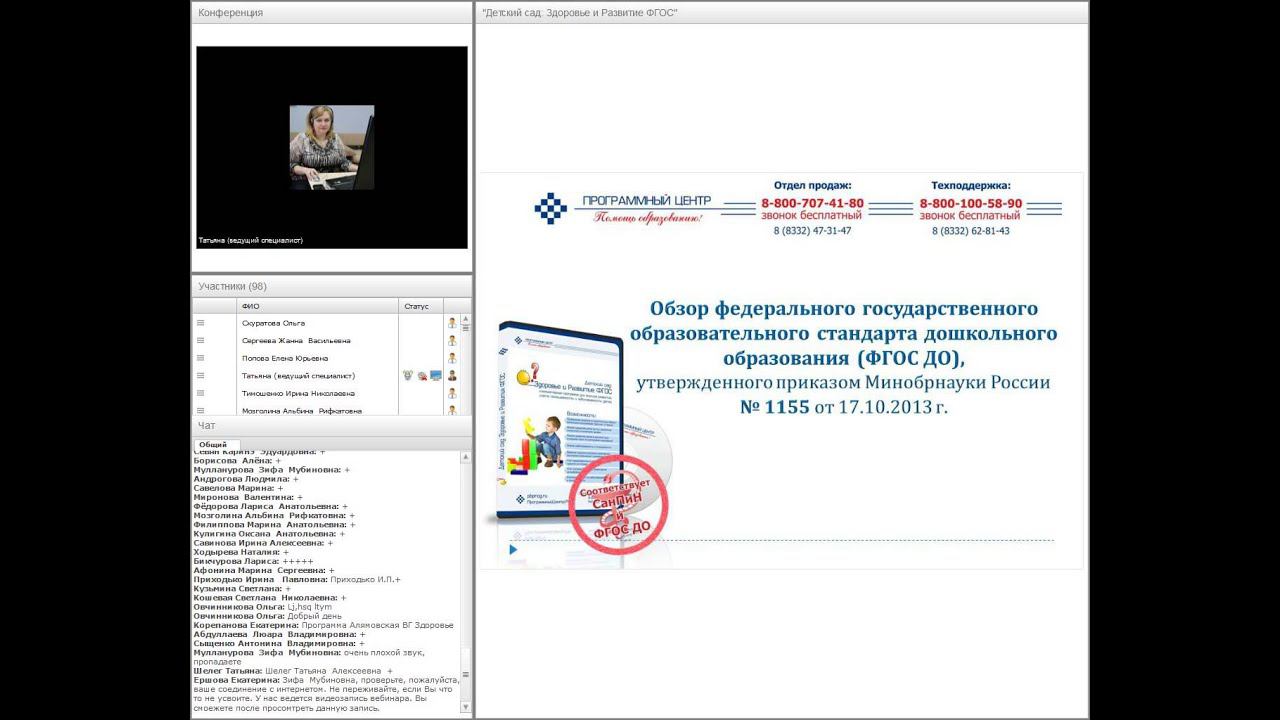The image size is (1280, 720).
Task: Click the phone number 8 (8332) 62-81-43
Action: 970,231
